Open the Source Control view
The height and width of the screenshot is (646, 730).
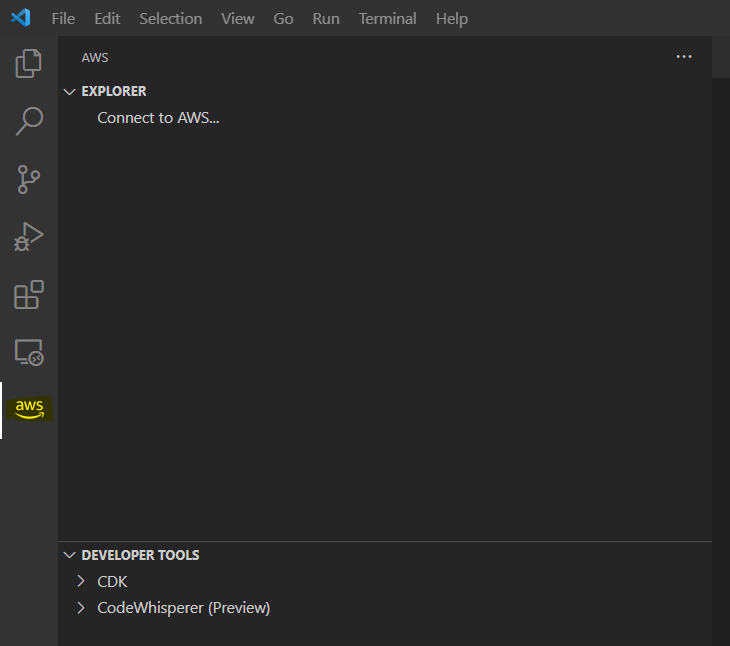point(28,179)
